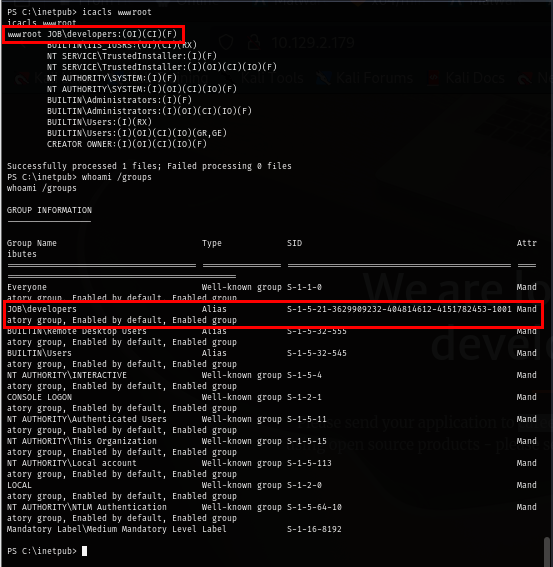Click SID 'S-1-5-11'
This screenshot has width=553, height=567.
(307, 419)
